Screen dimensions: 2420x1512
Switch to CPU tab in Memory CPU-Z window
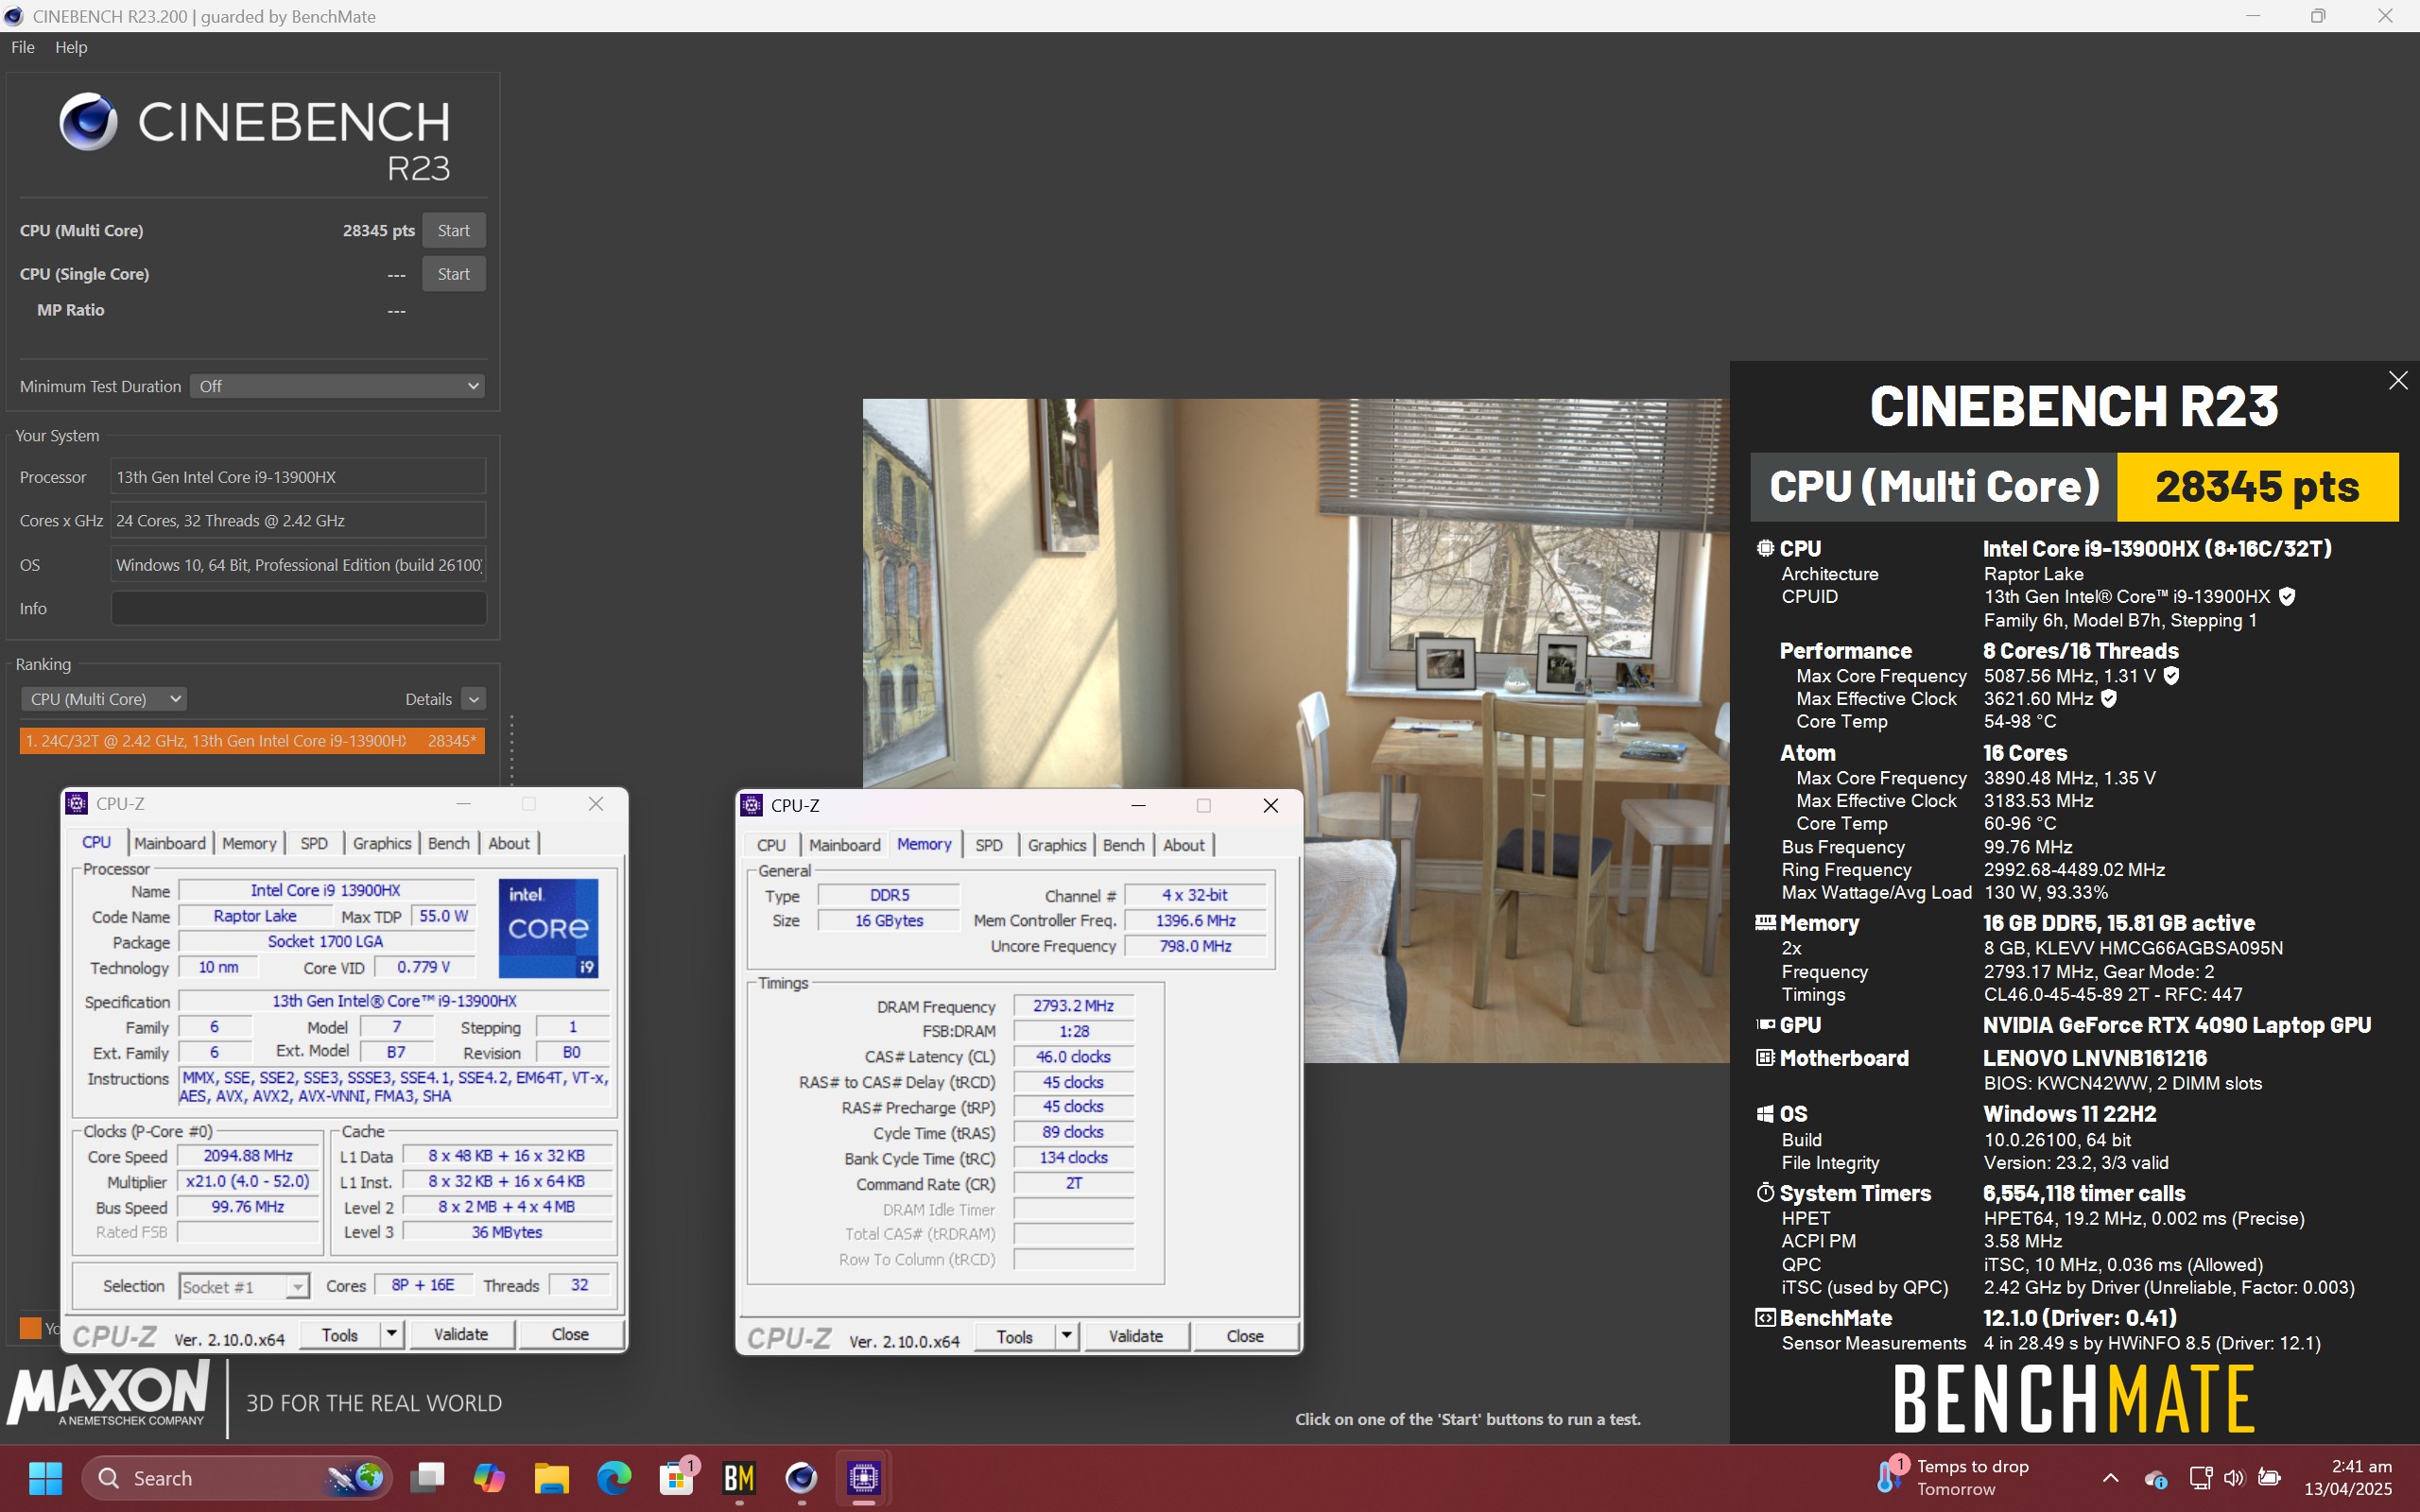(x=771, y=845)
